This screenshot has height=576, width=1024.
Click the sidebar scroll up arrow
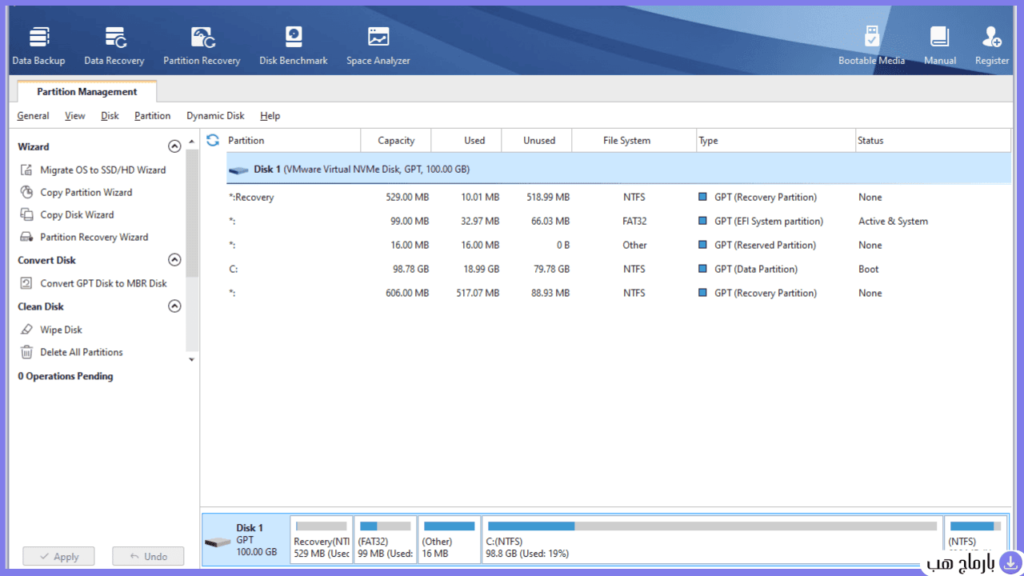[191, 142]
